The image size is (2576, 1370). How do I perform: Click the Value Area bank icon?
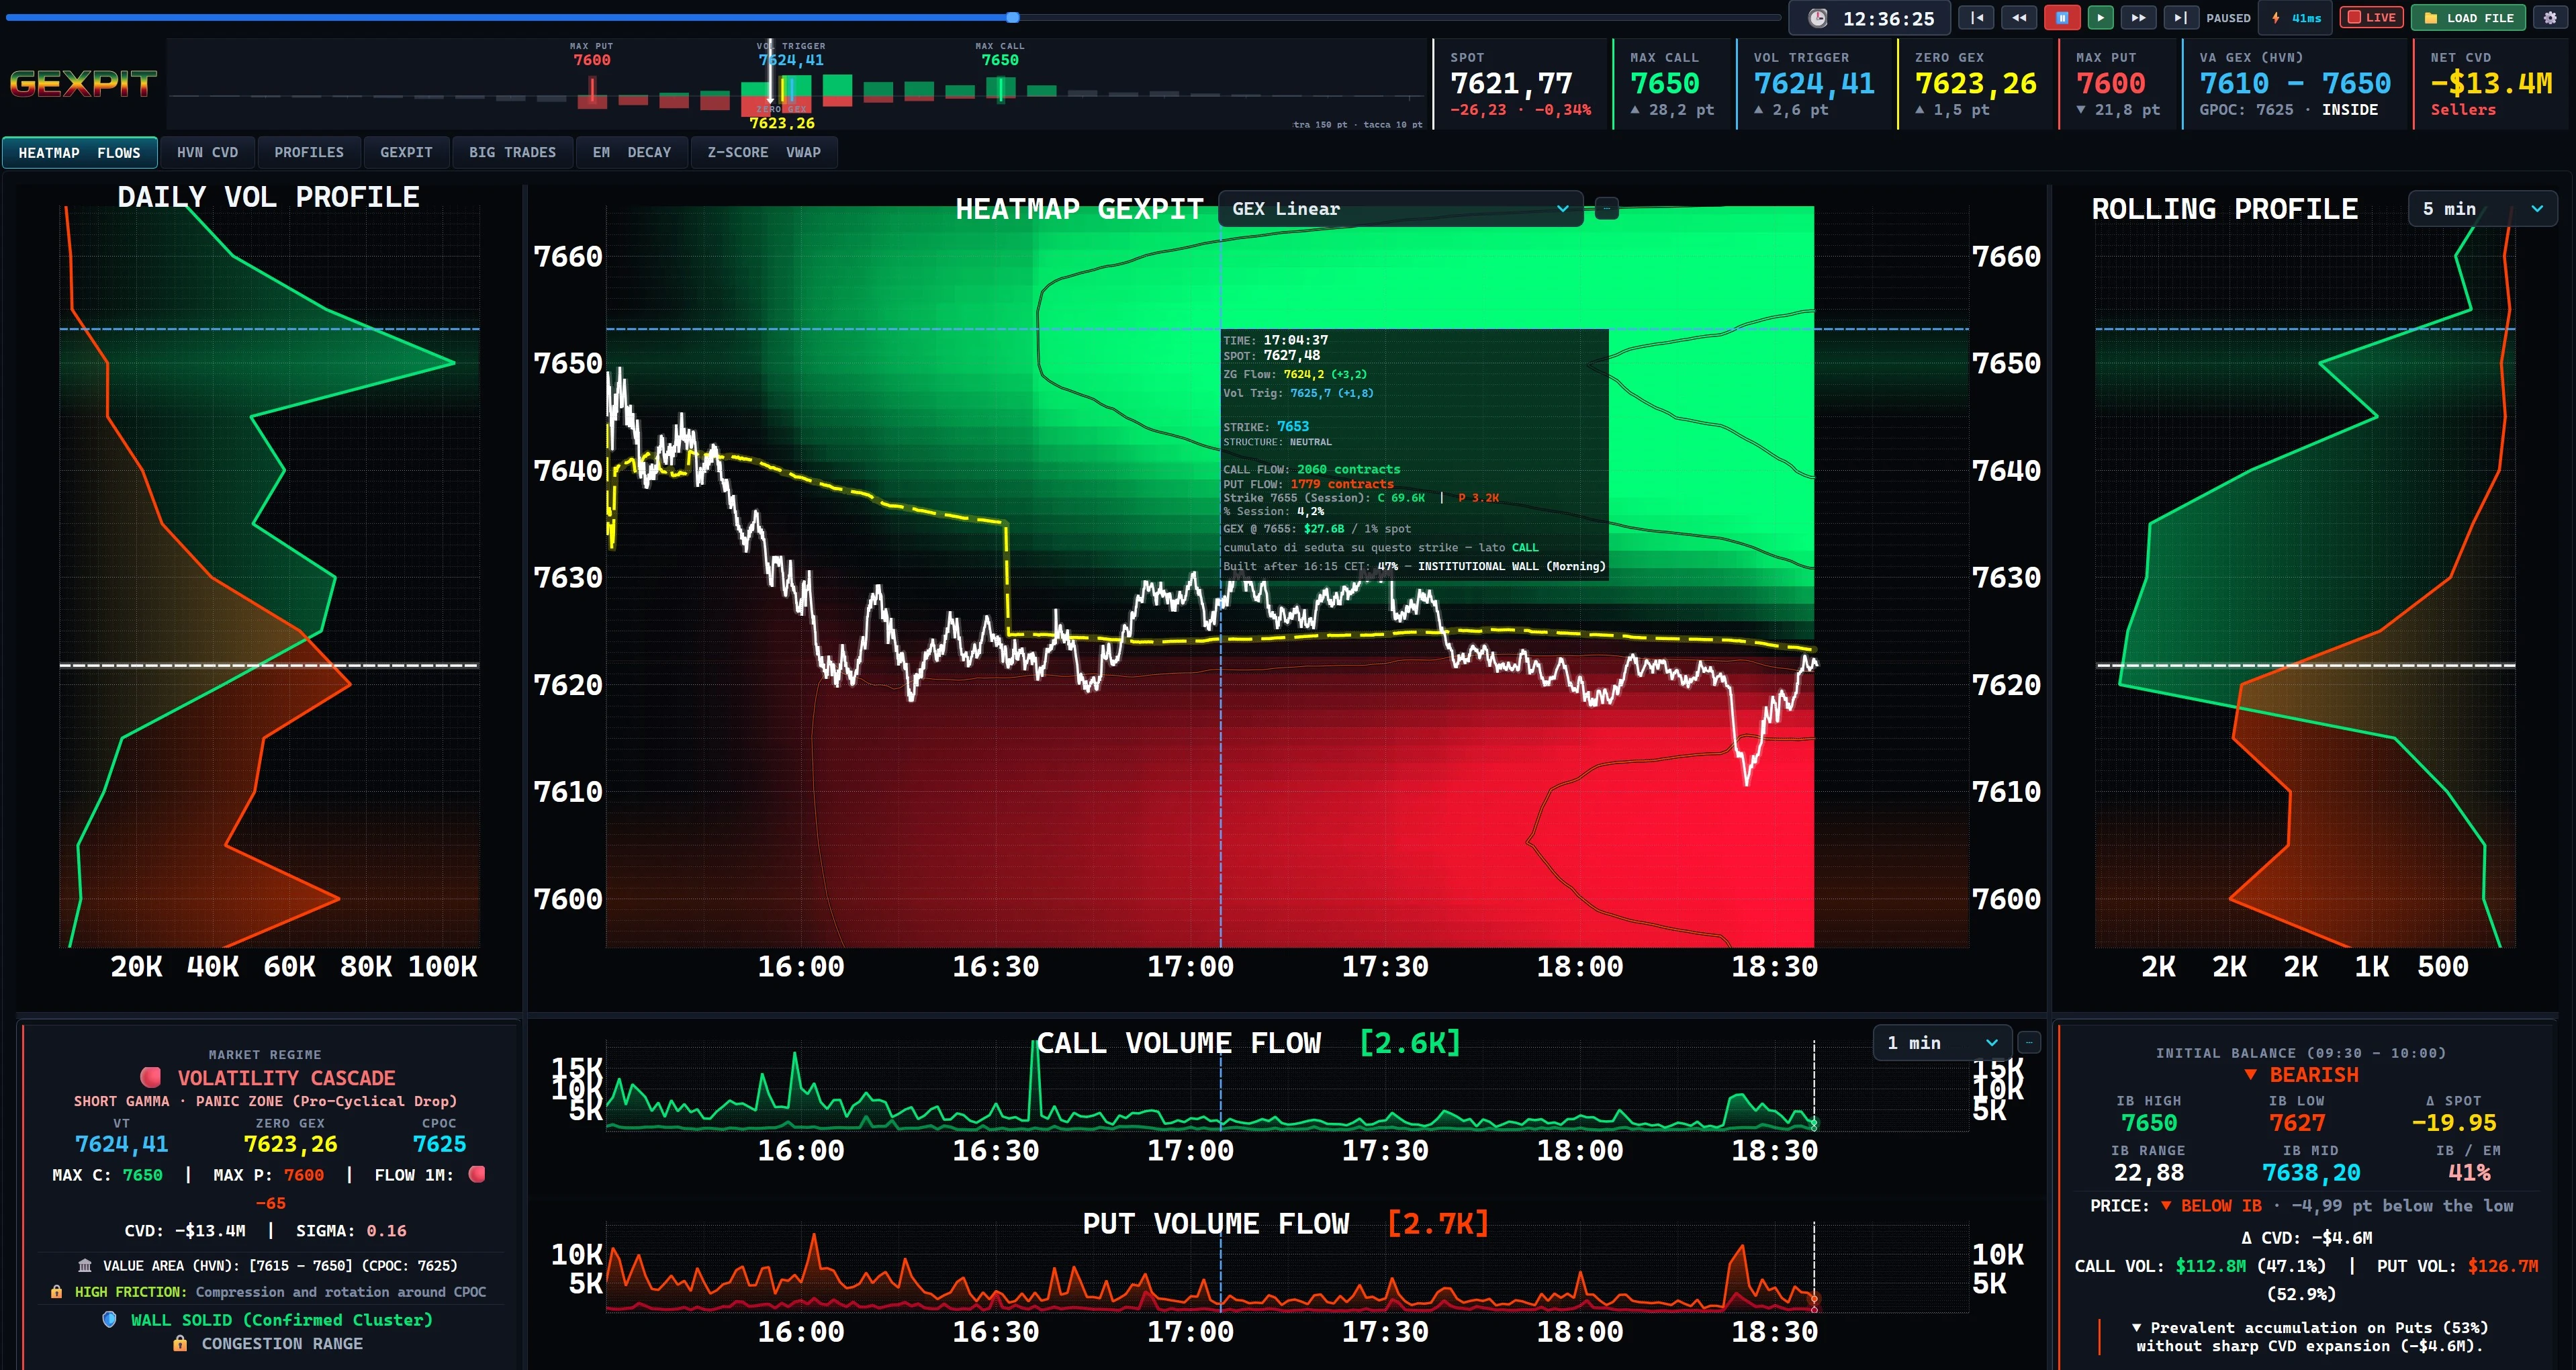[85, 1265]
